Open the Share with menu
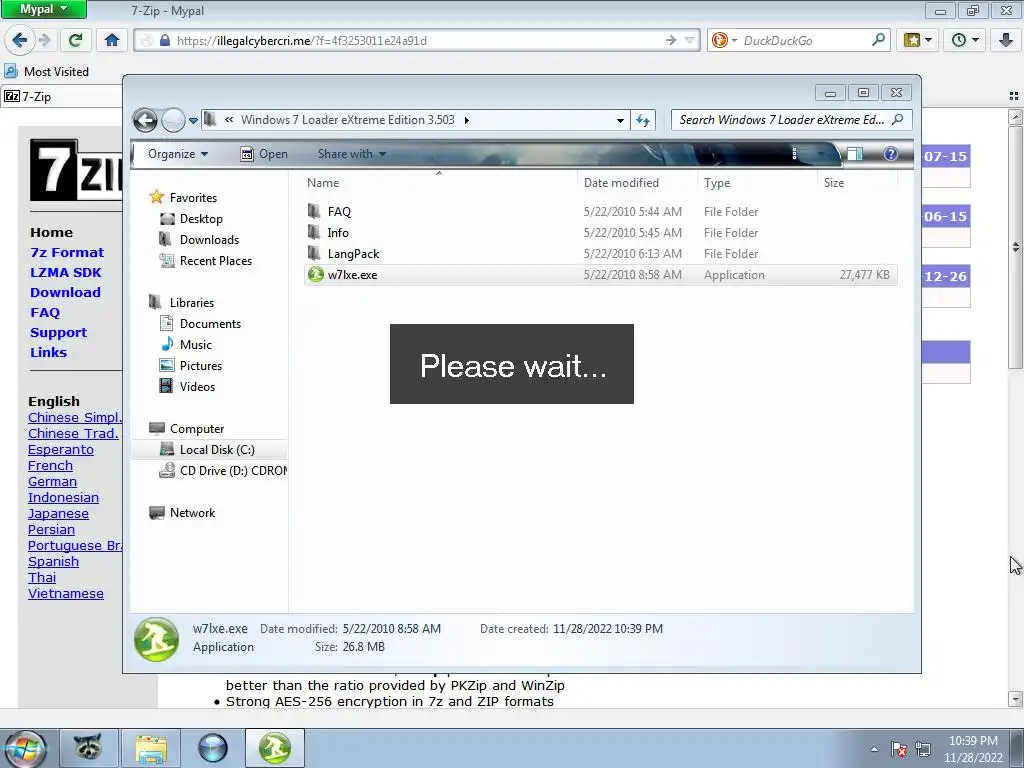Viewport: 1024px width, 768px height. pos(351,154)
